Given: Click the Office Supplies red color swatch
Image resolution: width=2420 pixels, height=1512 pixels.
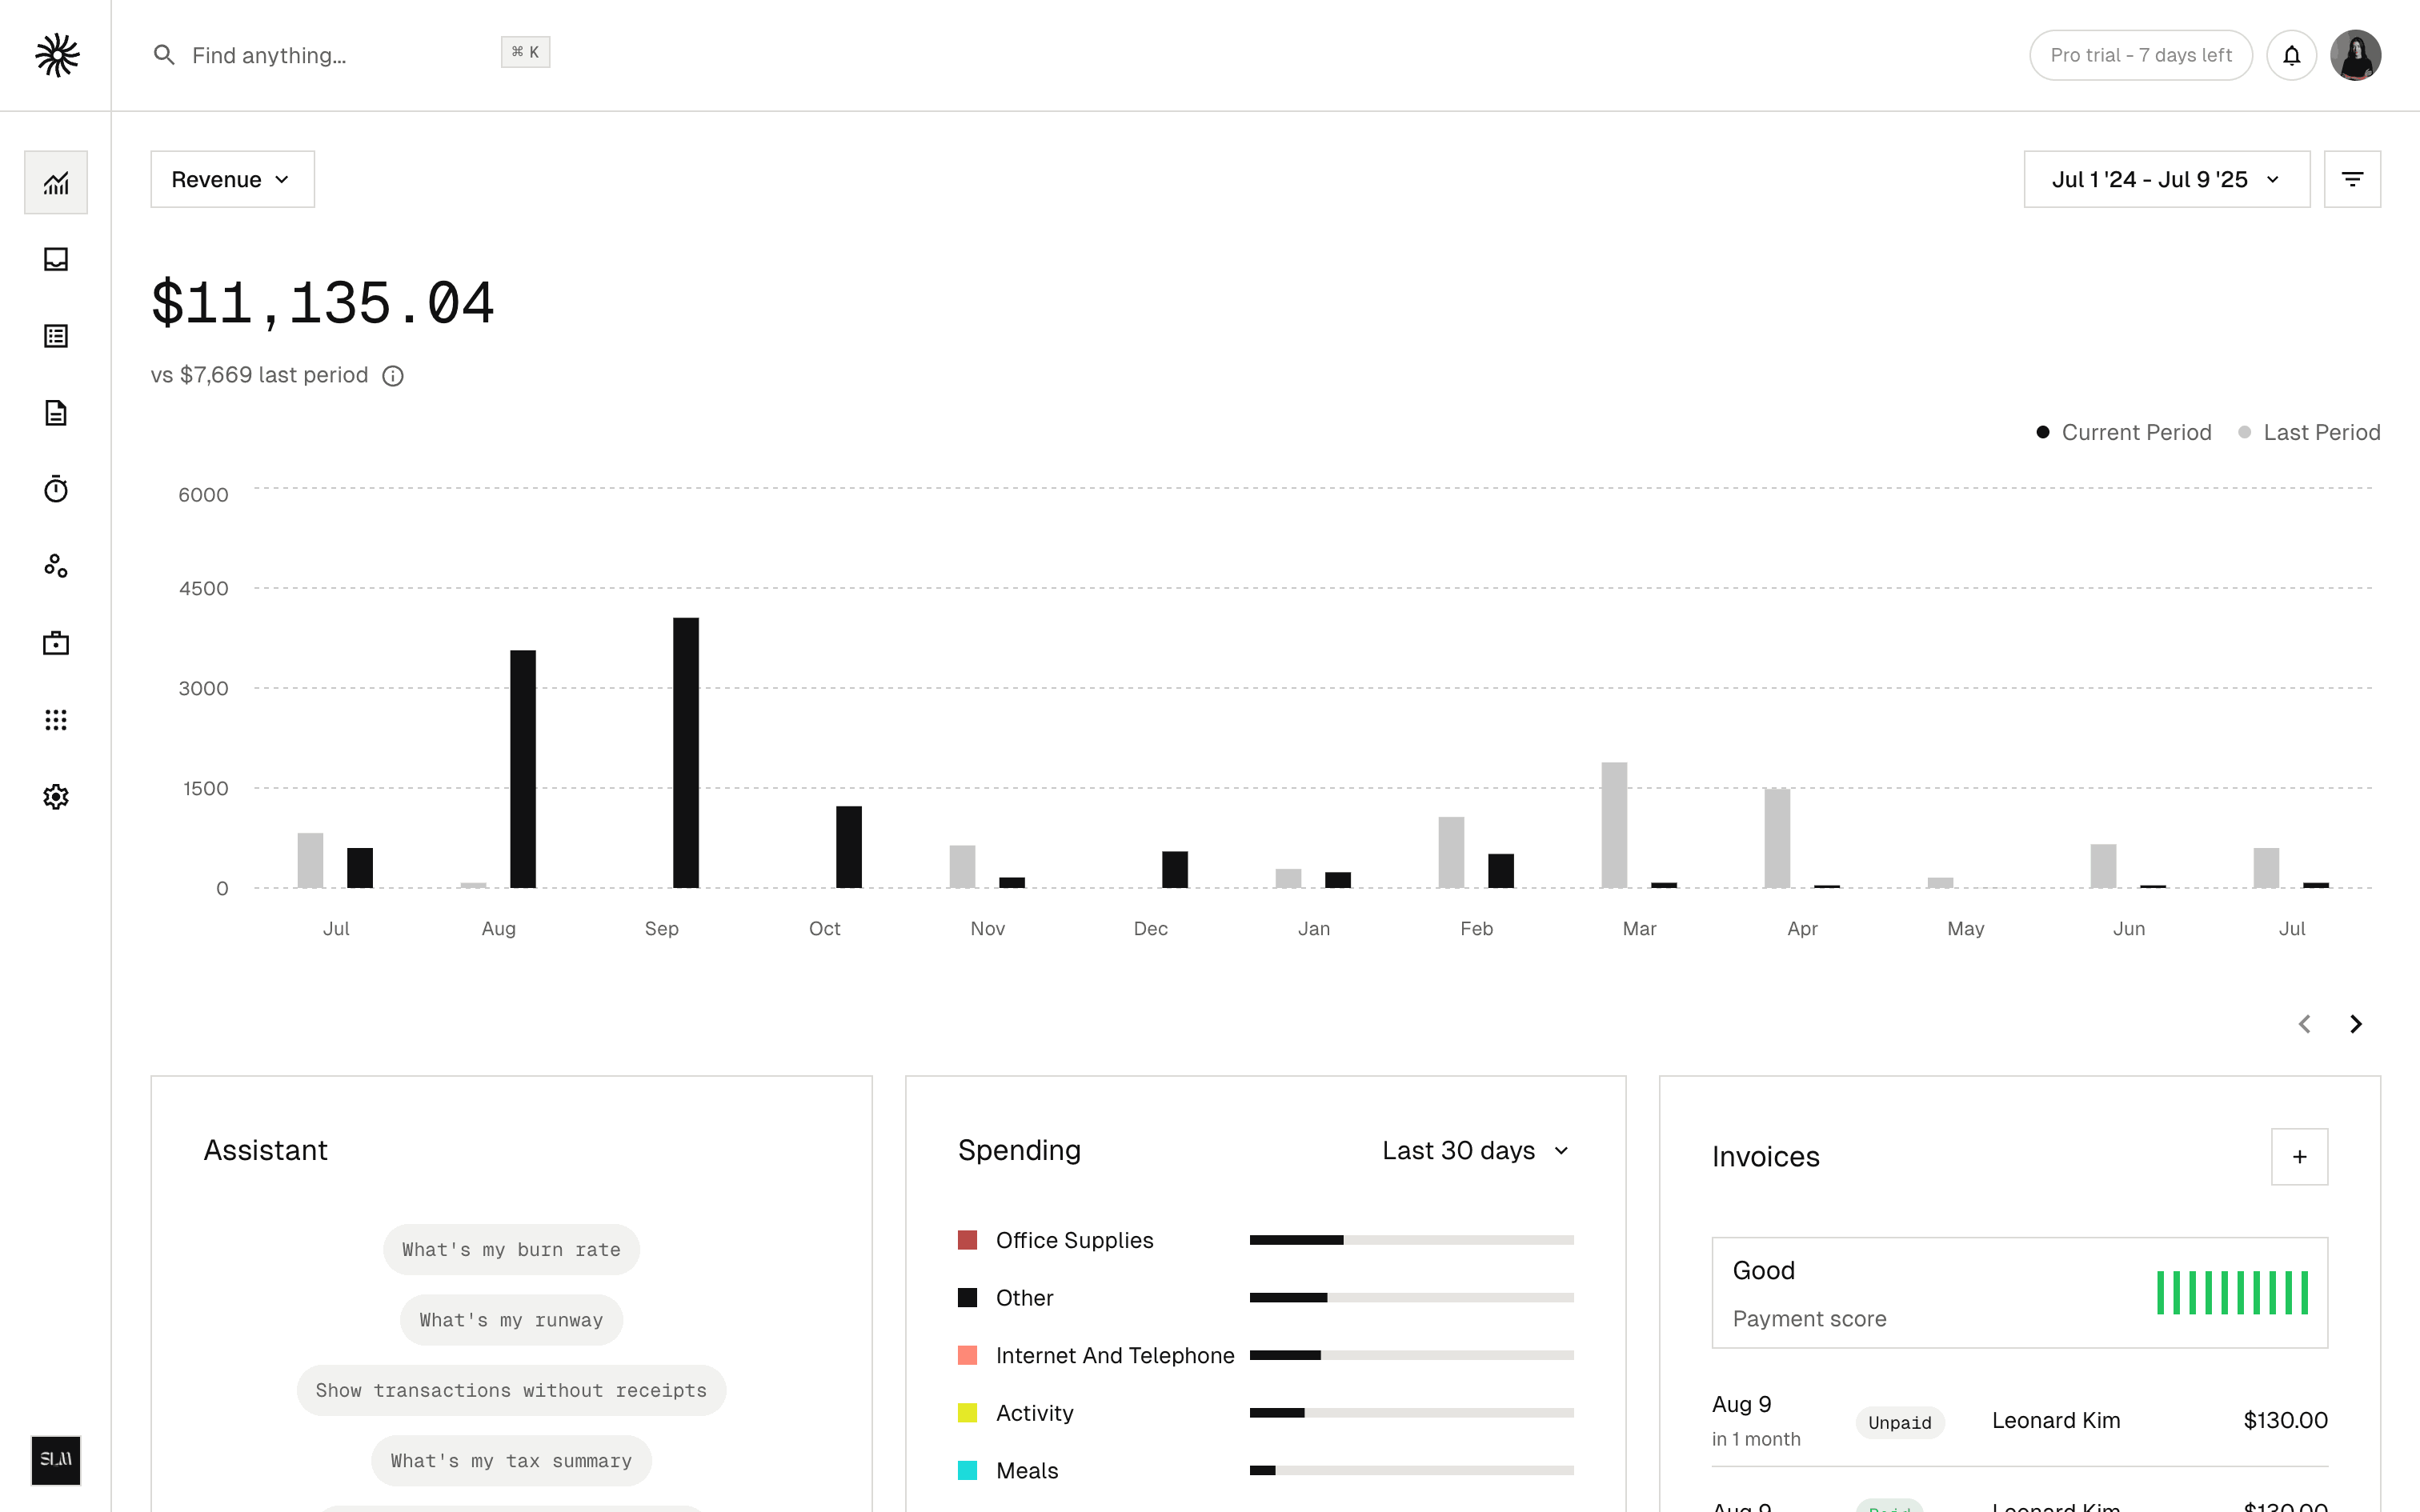Looking at the screenshot, I should click(x=967, y=1240).
